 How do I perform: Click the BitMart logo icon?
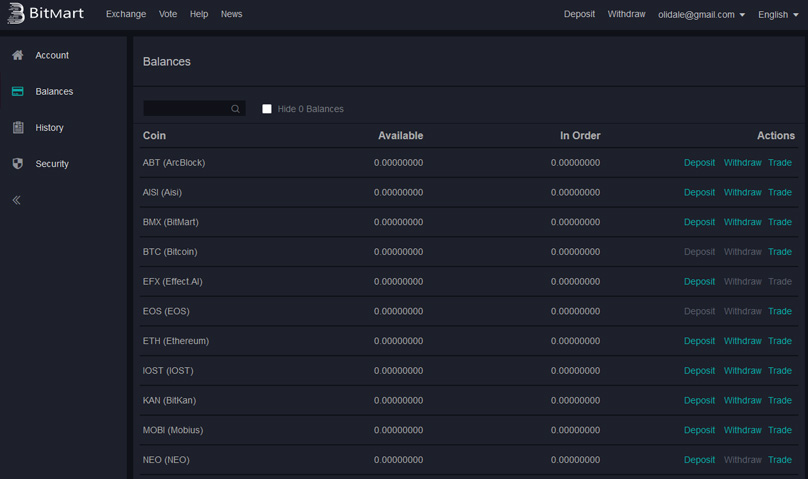(x=15, y=13)
